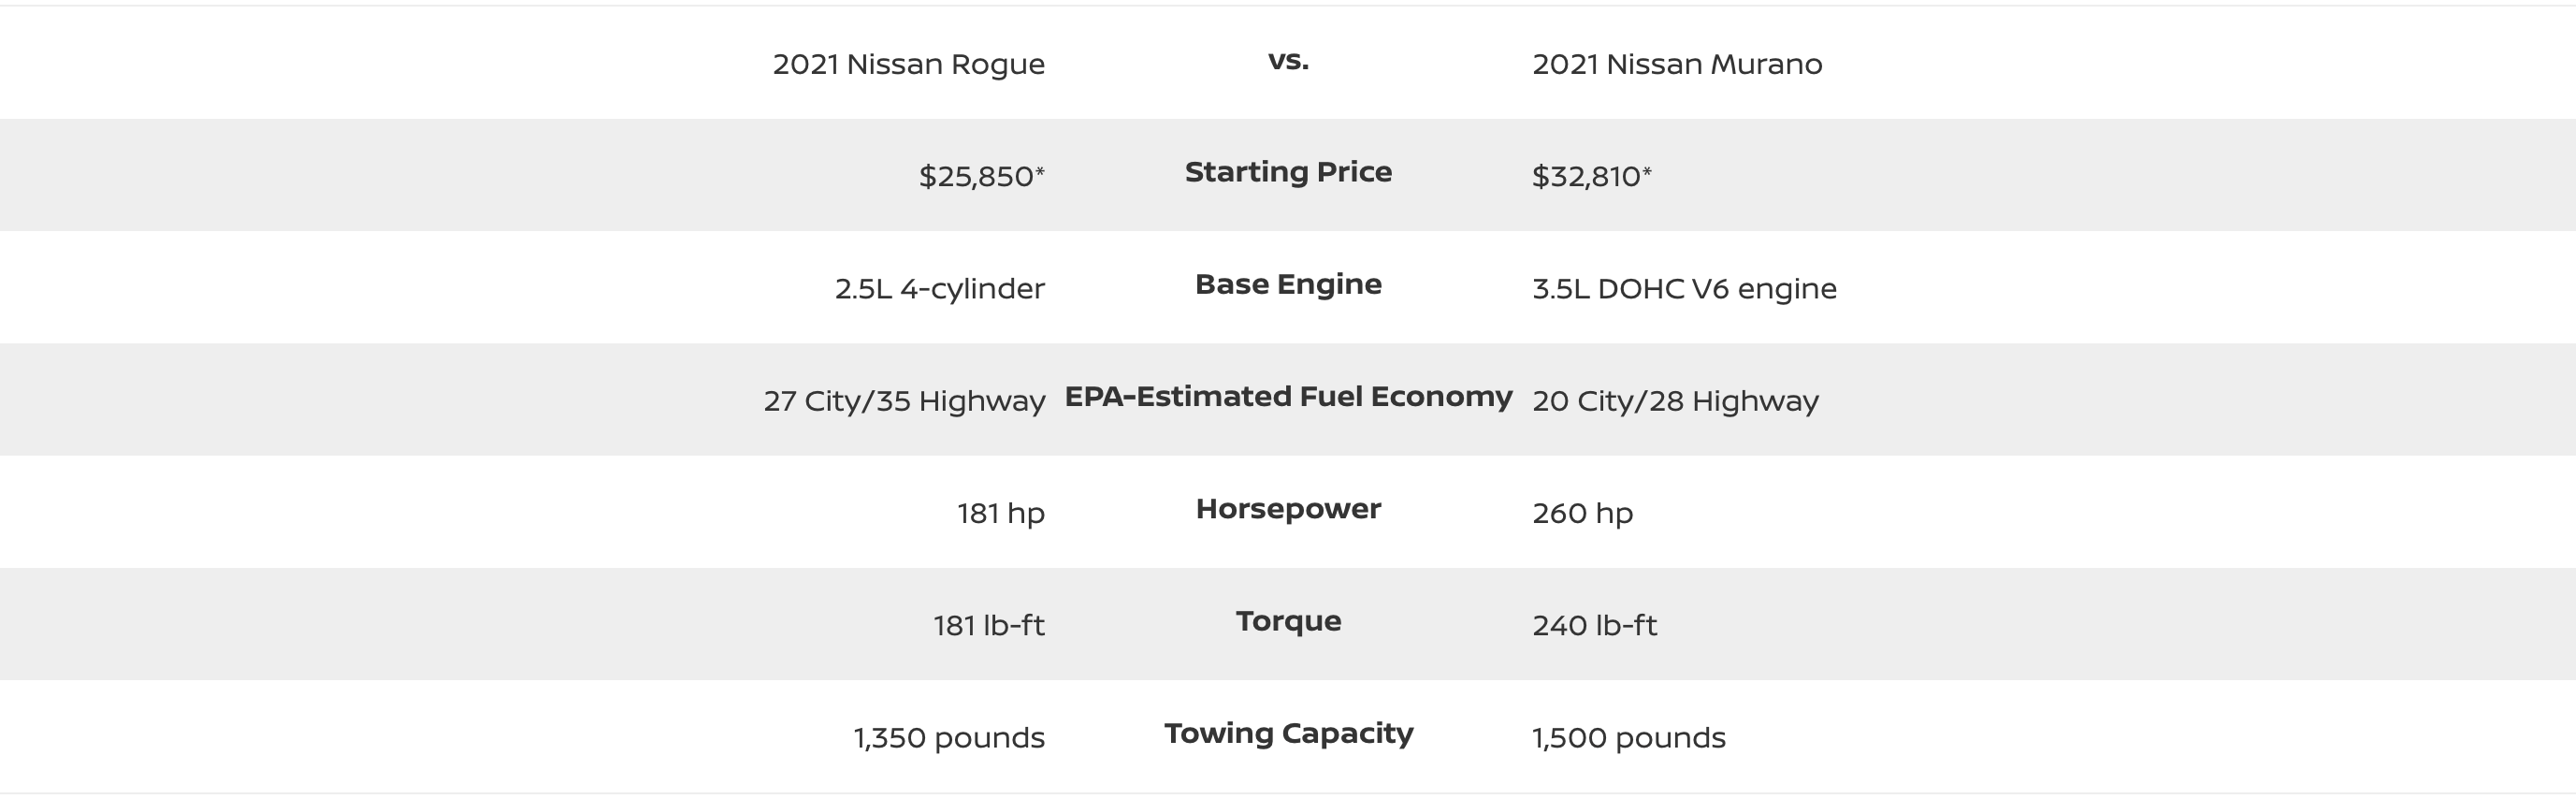Select the Towing Capacity row label
The height and width of the screenshot is (799, 2576).
click(x=1288, y=734)
